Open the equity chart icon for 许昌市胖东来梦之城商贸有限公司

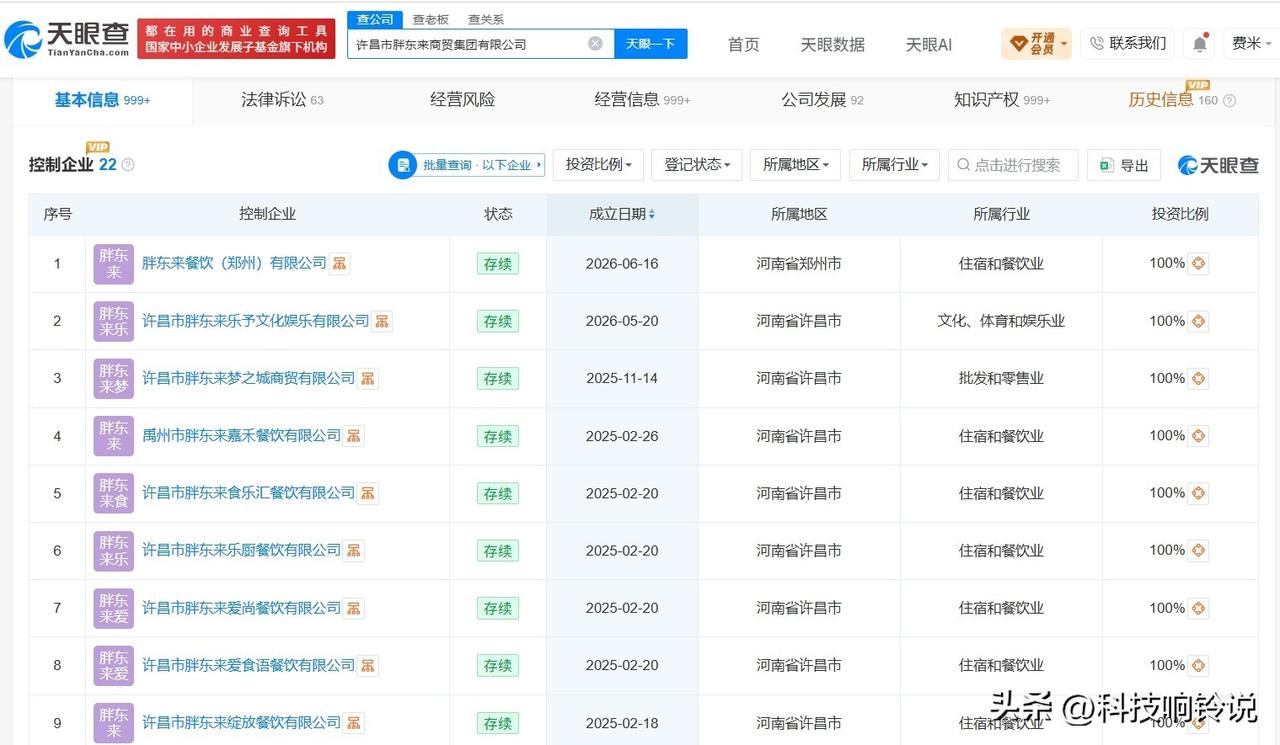click(x=368, y=379)
